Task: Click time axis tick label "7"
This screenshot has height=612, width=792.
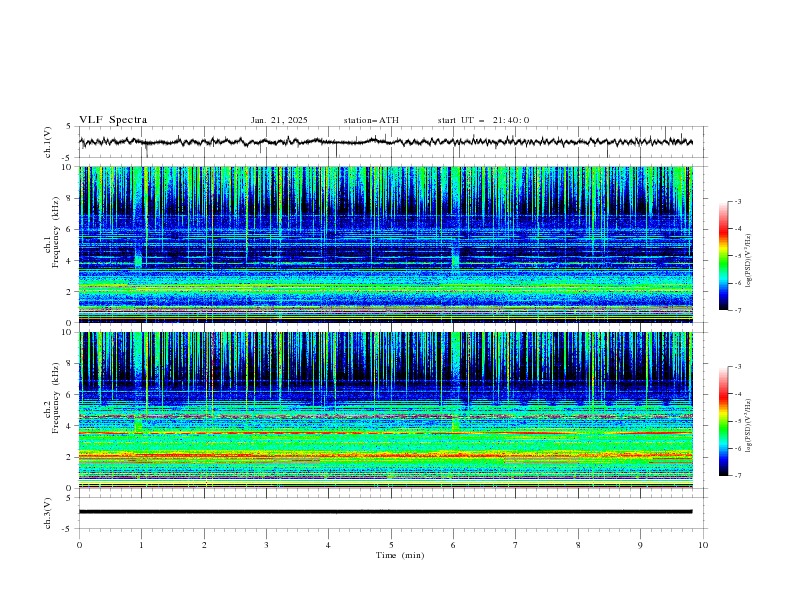Action: click(516, 545)
